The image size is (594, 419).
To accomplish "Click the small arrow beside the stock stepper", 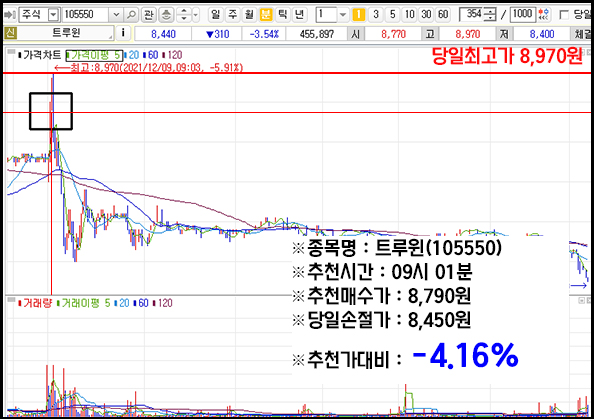I will click(x=195, y=15).
